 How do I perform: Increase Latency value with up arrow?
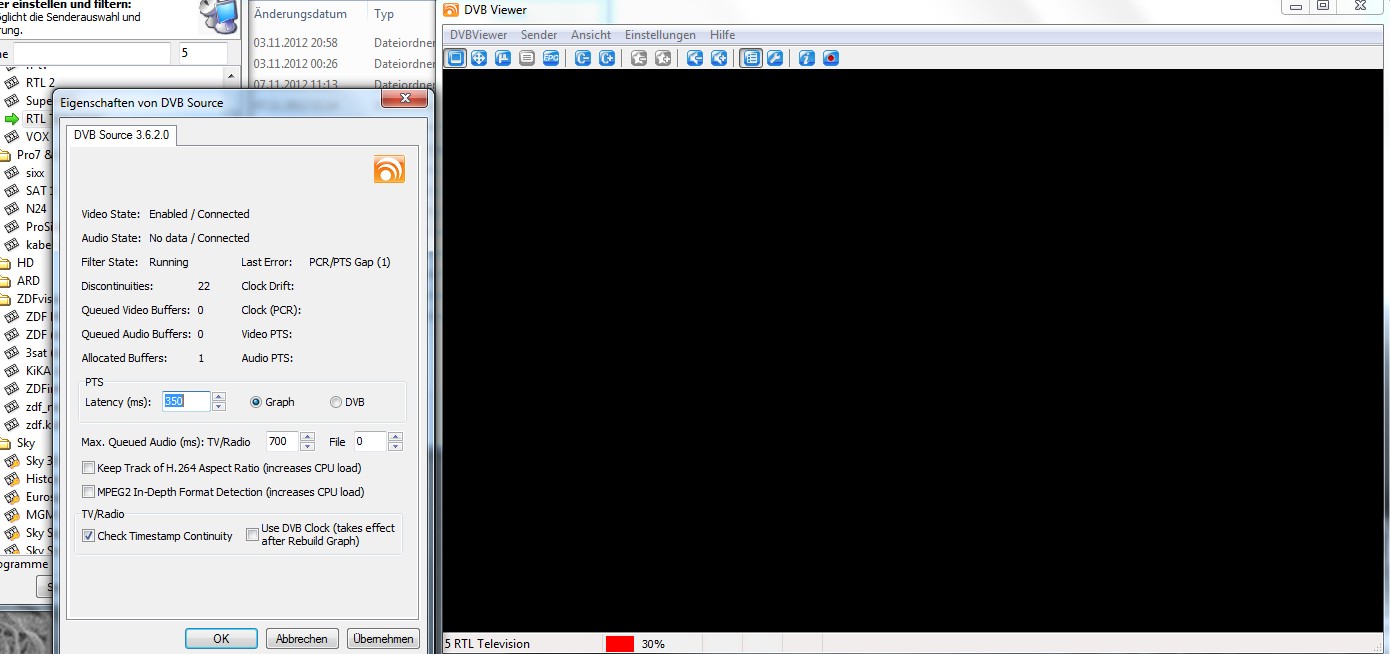(219, 397)
